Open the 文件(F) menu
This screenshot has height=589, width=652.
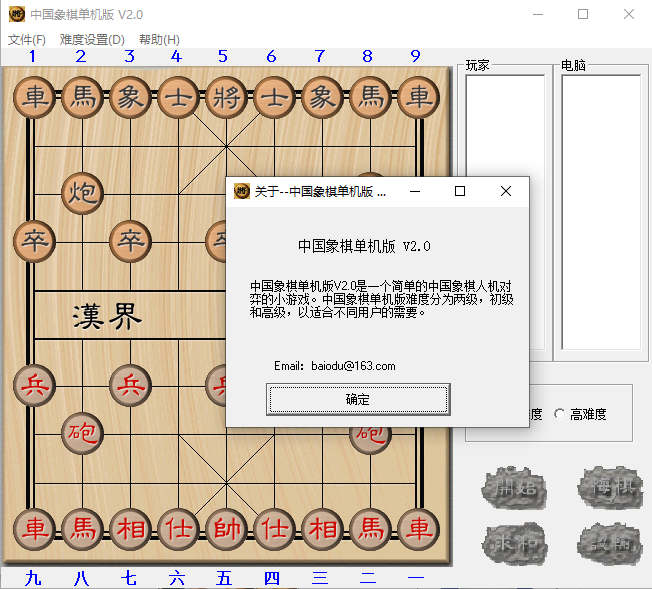pyautogui.click(x=27, y=40)
